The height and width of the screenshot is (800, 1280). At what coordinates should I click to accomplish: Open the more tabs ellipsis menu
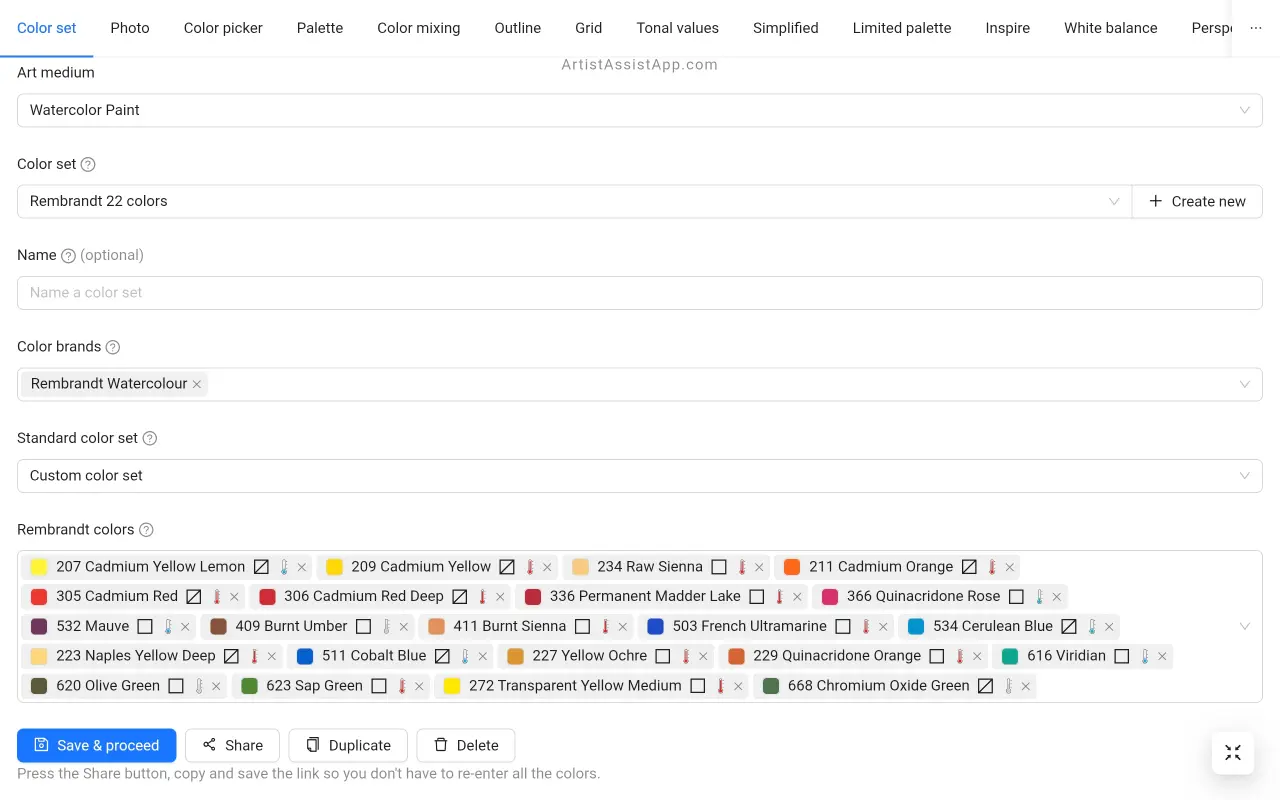[1256, 28]
